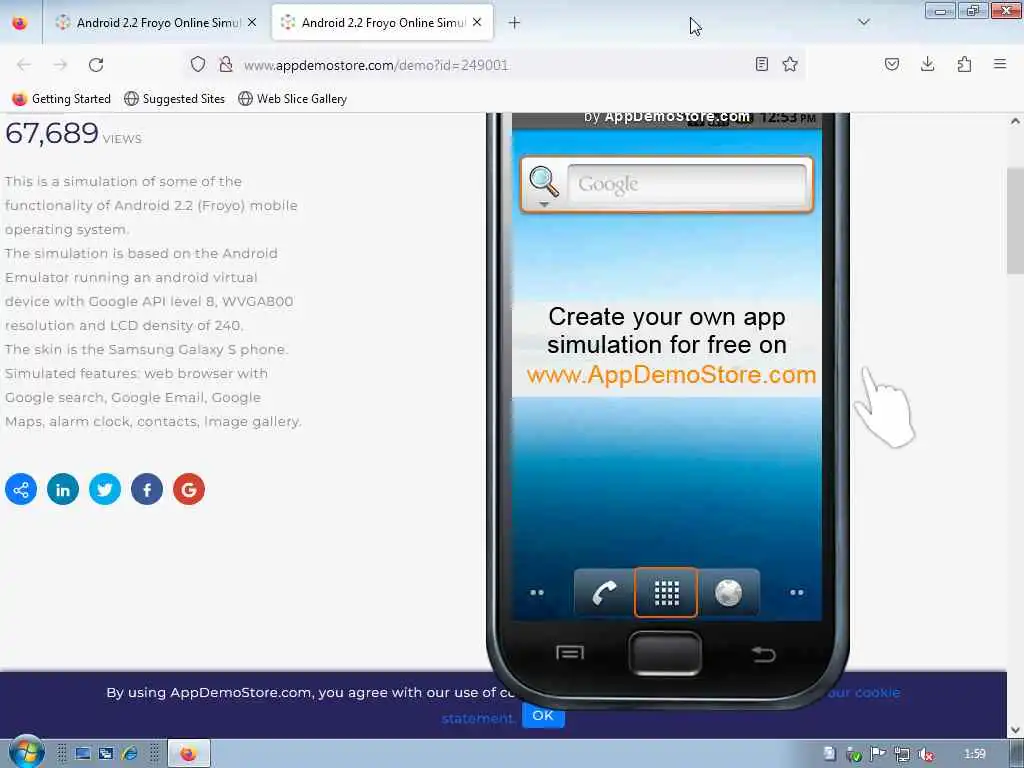The image size is (1024, 768).
Task: Open the Extensions menu
Action: 964,64
